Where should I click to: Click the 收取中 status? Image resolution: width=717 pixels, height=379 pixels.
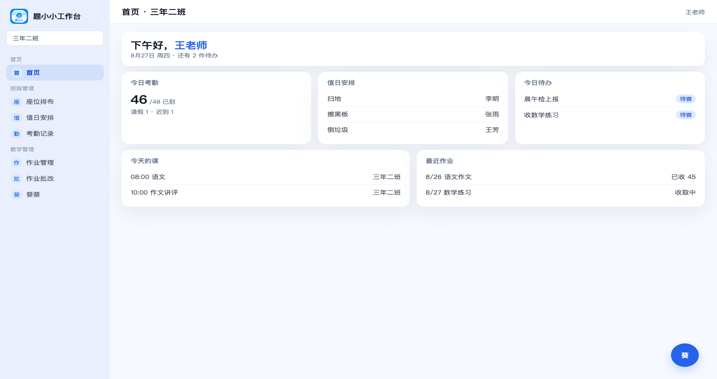point(685,192)
